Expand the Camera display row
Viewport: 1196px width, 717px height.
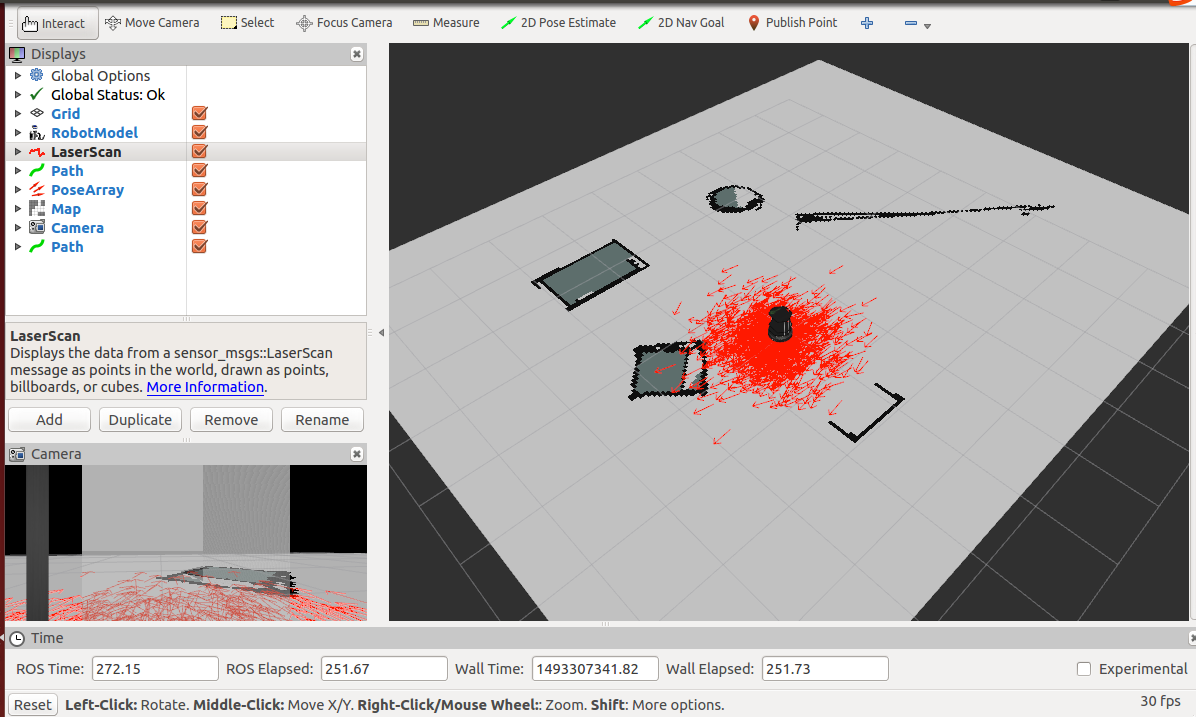(x=18, y=228)
